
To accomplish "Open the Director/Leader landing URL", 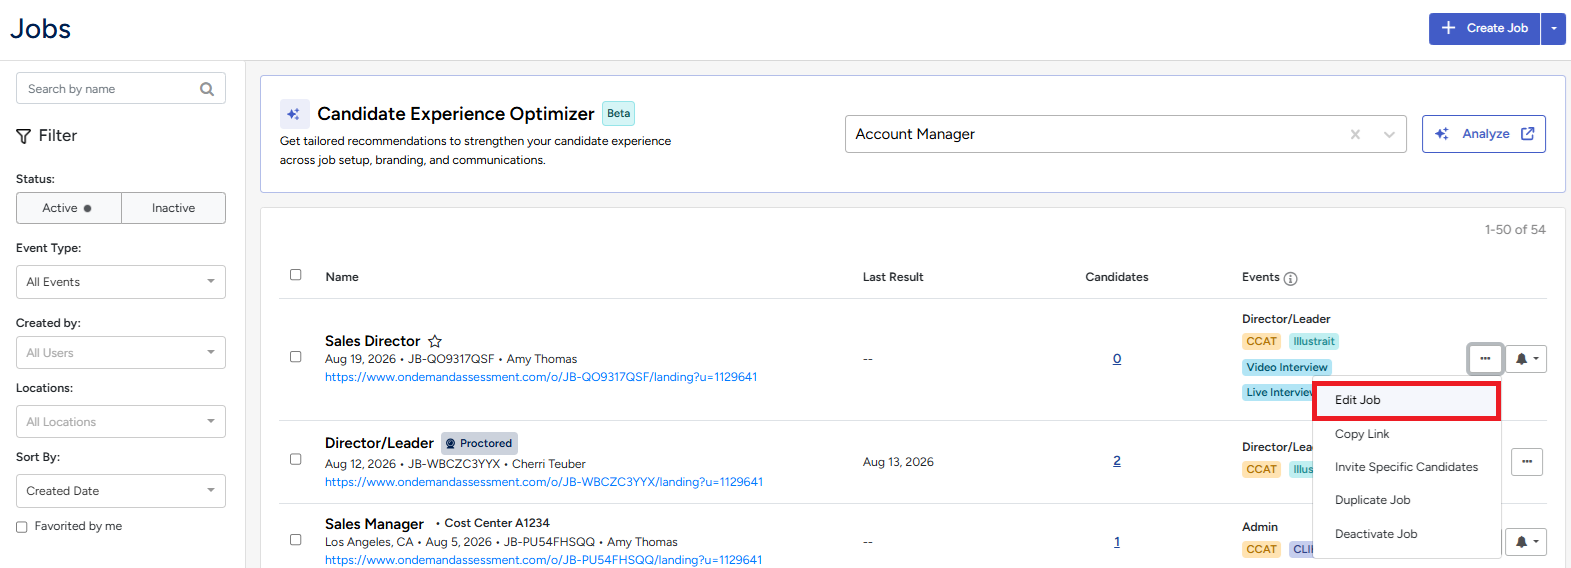I will click(x=544, y=482).
